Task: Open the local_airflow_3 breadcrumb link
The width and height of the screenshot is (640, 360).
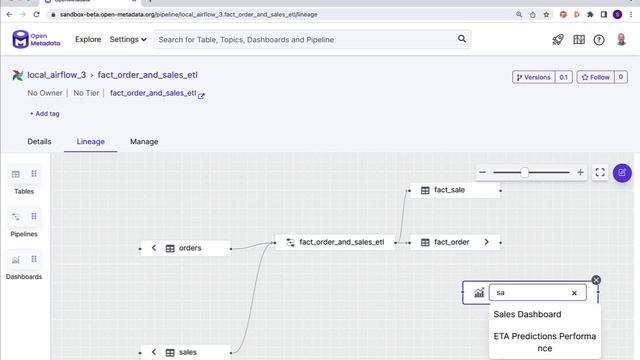Action: tap(56, 75)
